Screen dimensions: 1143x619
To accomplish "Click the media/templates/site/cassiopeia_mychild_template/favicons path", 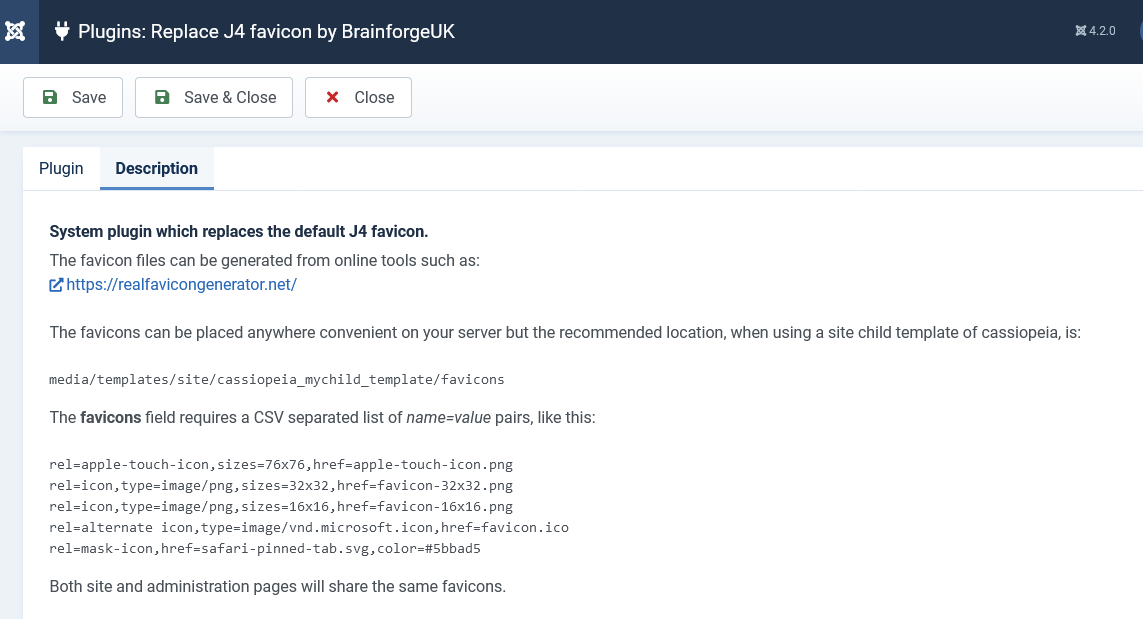I will click(276, 379).
